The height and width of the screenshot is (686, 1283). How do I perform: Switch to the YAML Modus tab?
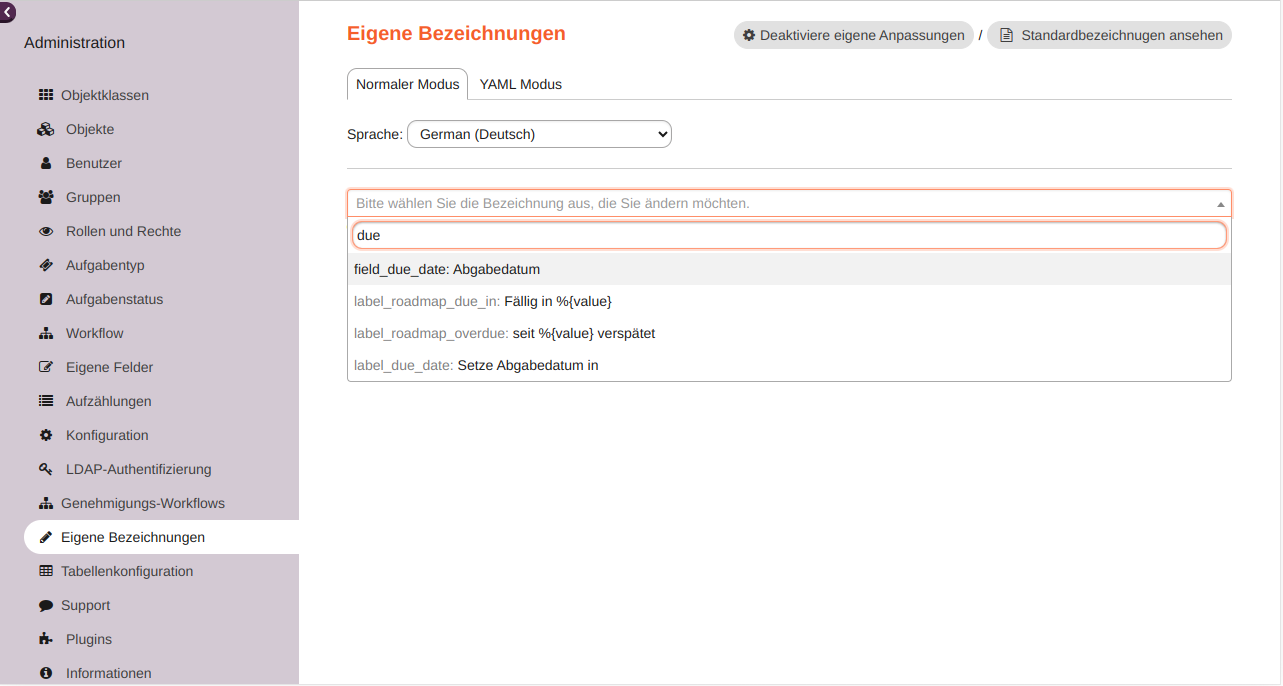coord(520,84)
